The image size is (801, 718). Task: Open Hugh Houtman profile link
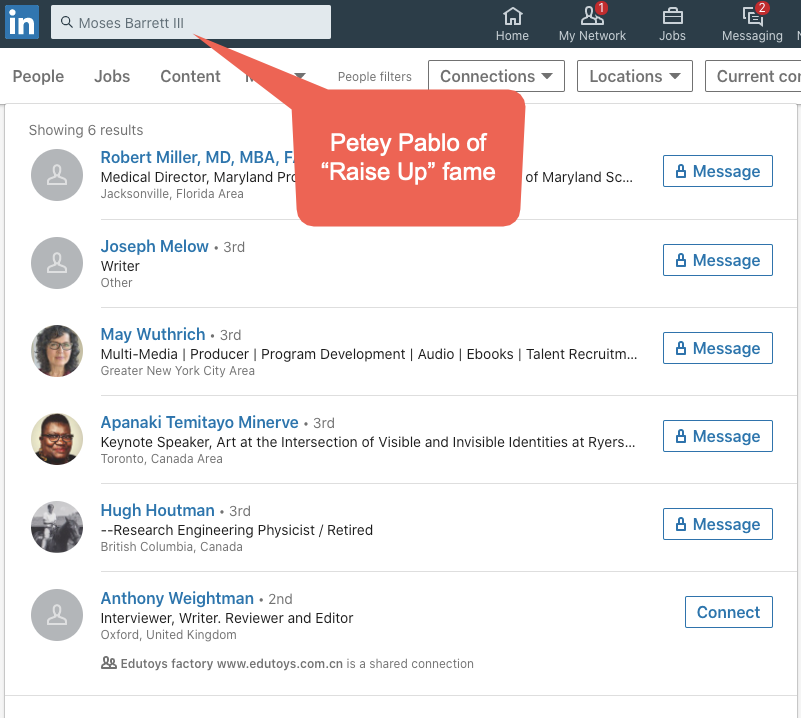pyautogui.click(x=157, y=510)
